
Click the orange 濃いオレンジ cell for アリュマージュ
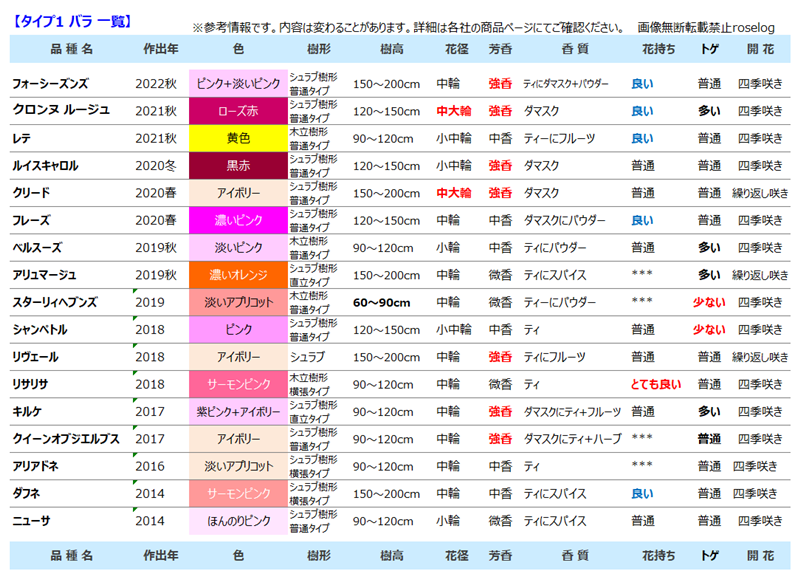pyautogui.click(x=238, y=276)
